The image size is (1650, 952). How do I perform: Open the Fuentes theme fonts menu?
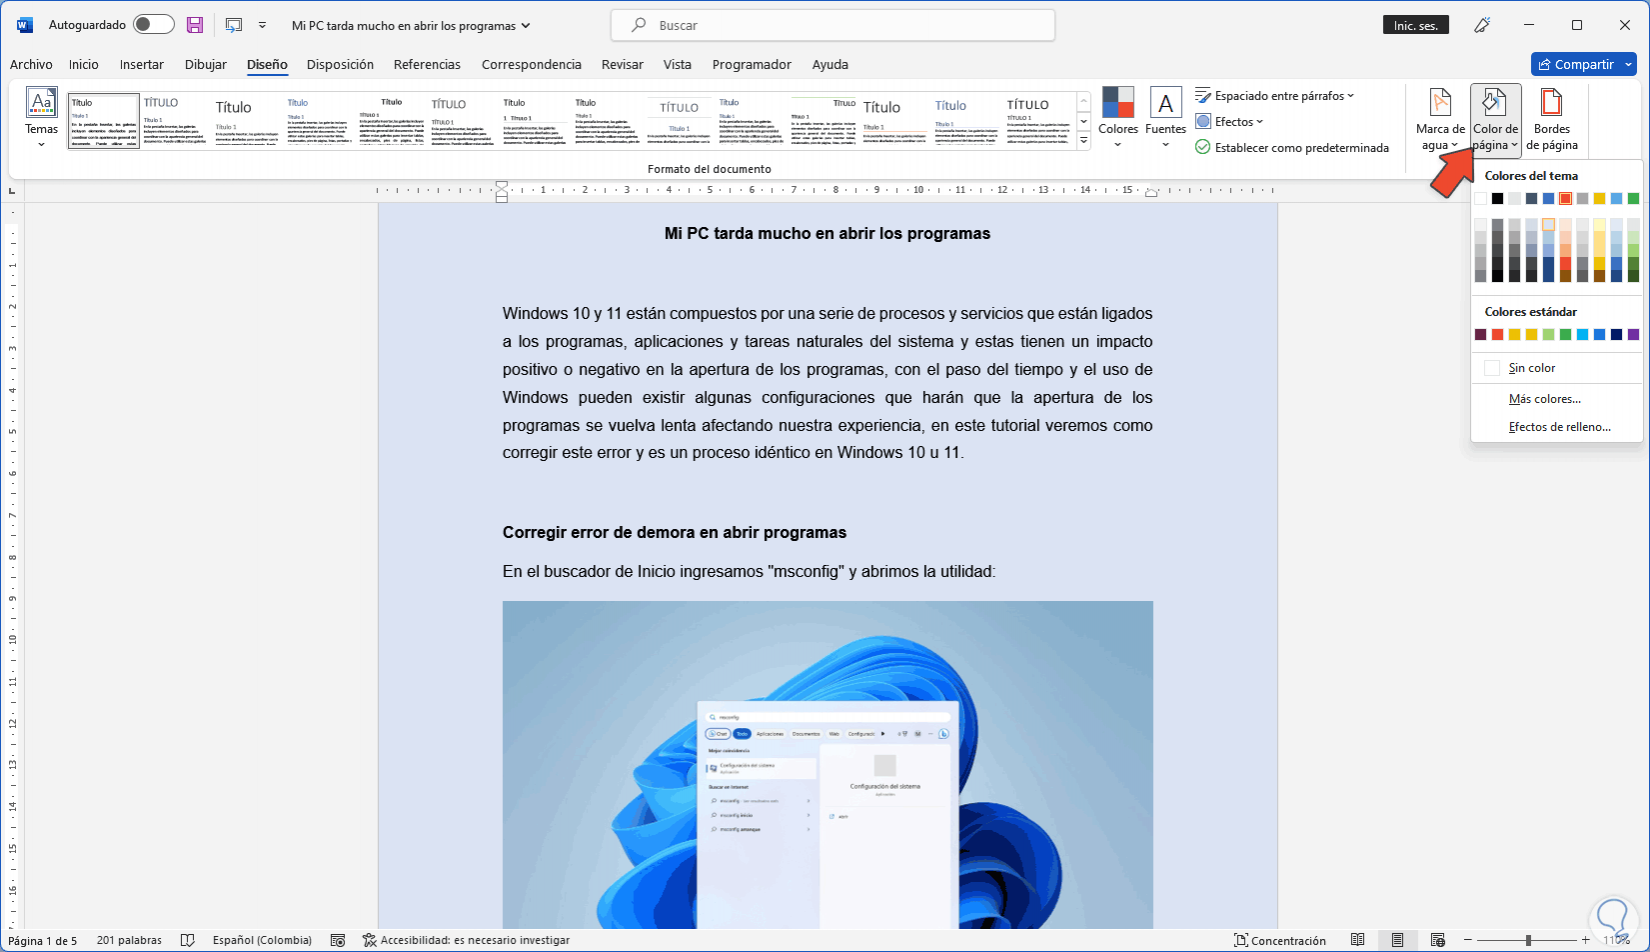(x=1165, y=118)
